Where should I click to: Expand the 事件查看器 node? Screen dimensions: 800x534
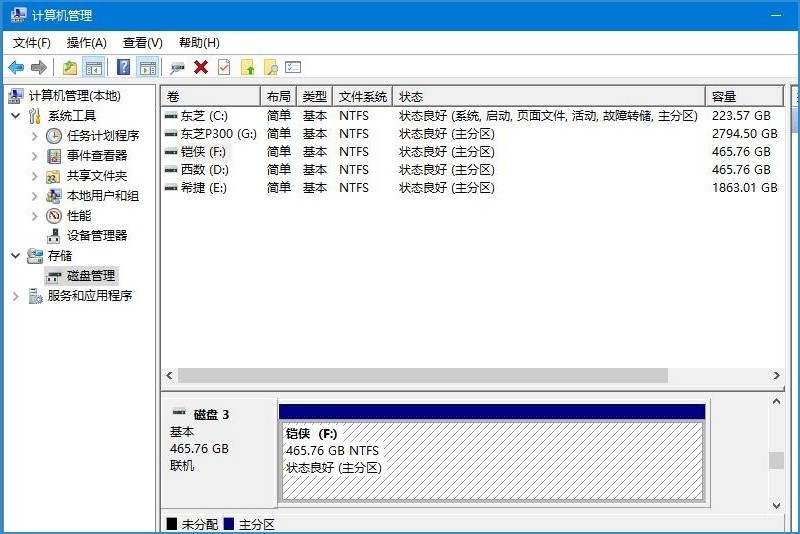tap(35, 156)
